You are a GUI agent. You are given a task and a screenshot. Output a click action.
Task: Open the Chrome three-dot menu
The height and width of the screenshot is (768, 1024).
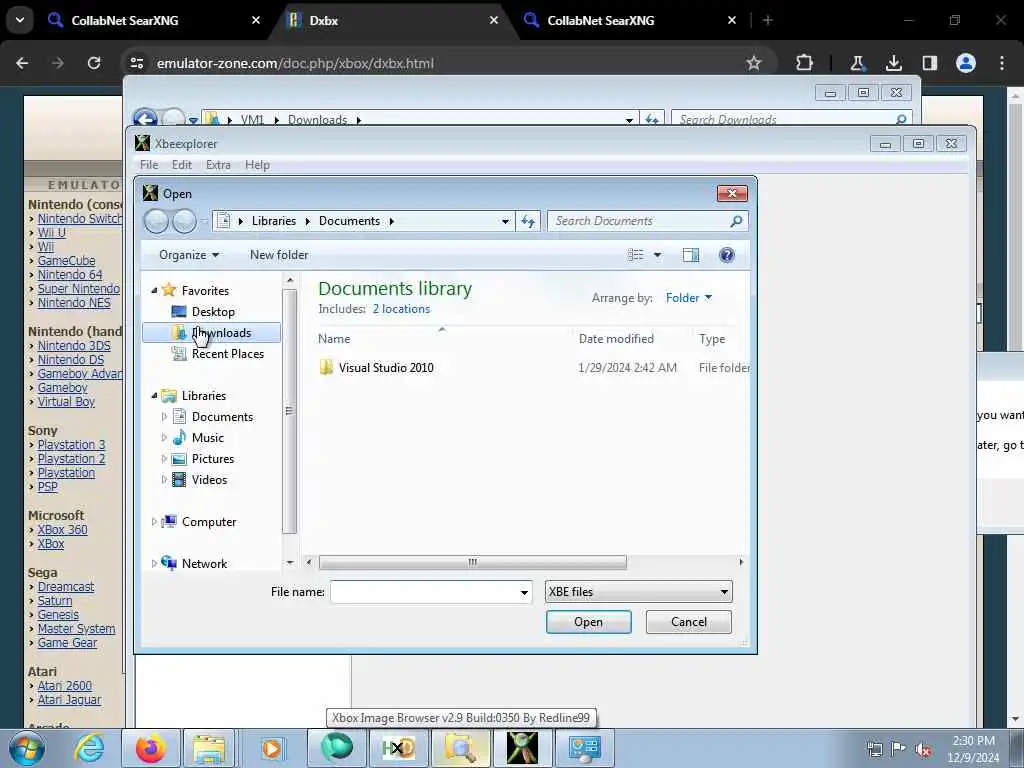[x=1002, y=63]
